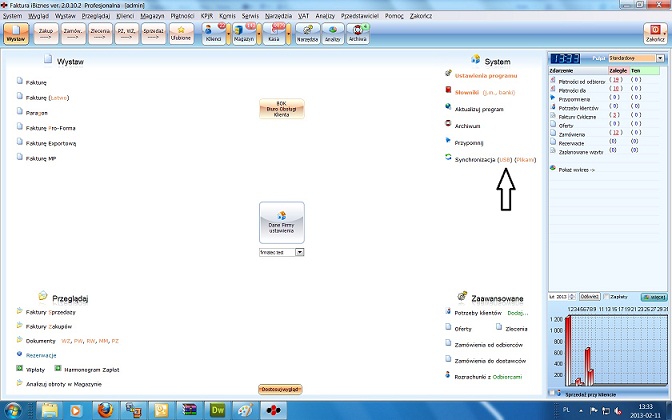This screenshot has width=672, height=420.
Task: Click the Zakończ power icon
Action: (655, 30)
